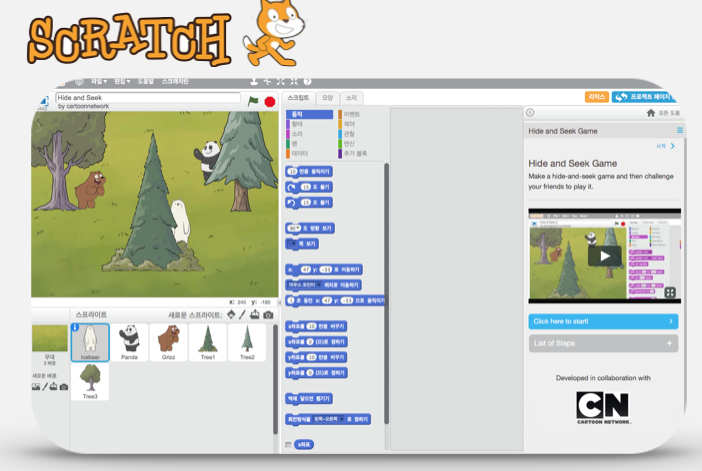The image size is (702, 471).
Task: Toggle full-screen stage mode icon beside the project title
Action: (43, 102)
